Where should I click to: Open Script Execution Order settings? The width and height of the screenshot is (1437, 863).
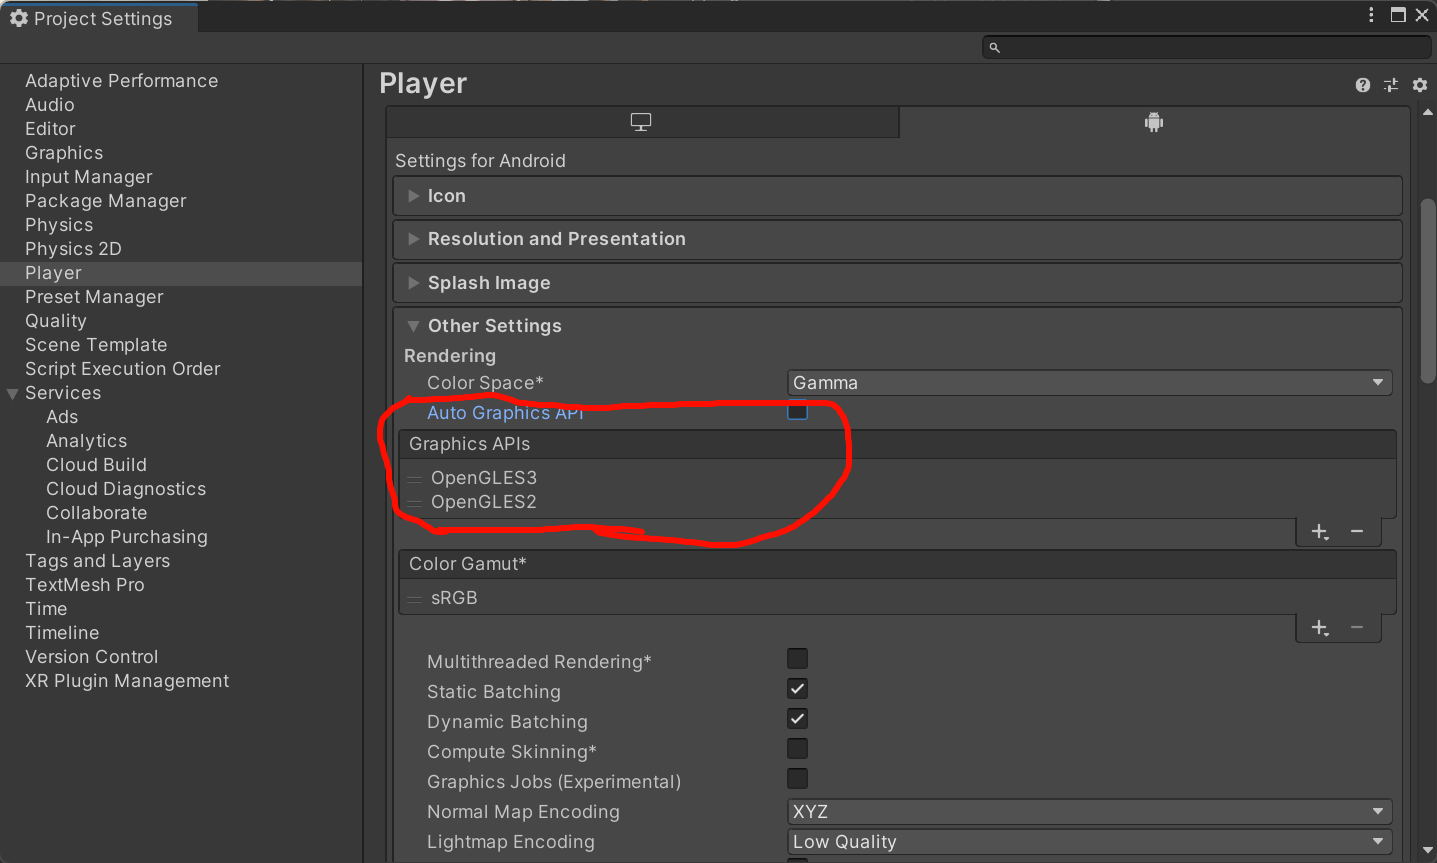(123, 369)
